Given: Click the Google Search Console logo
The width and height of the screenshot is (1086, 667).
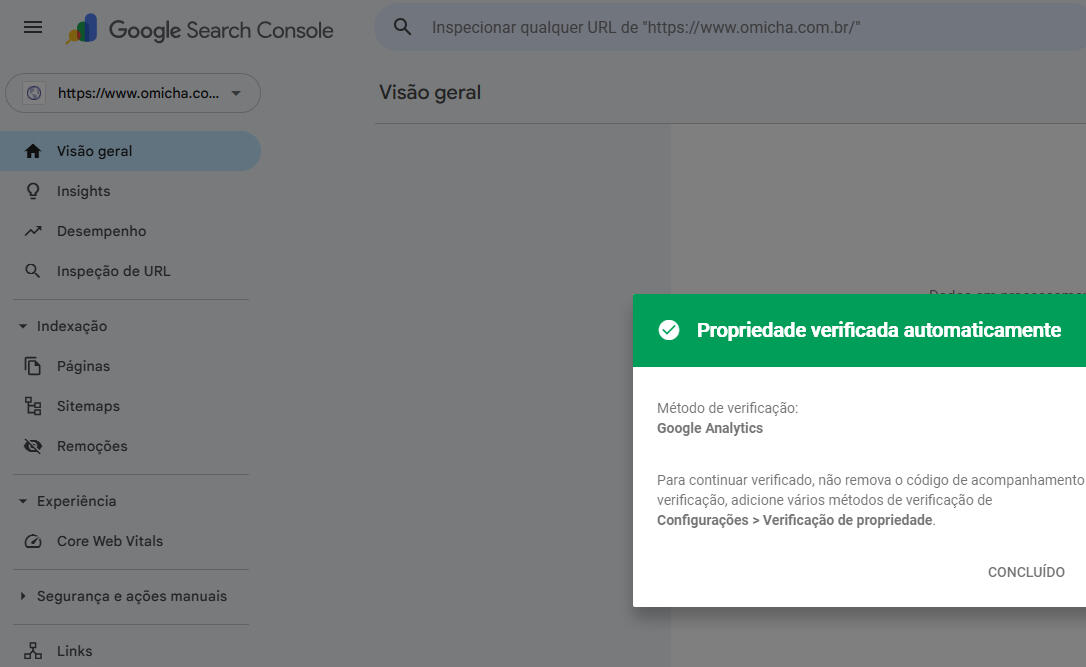Looking at the screenshot, I should pyautogui.click(x=200, y=30).
